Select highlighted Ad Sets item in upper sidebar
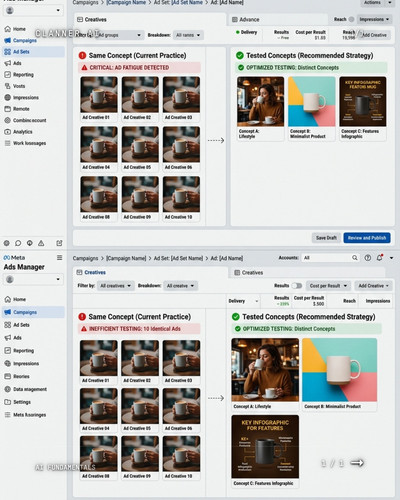 33,52
